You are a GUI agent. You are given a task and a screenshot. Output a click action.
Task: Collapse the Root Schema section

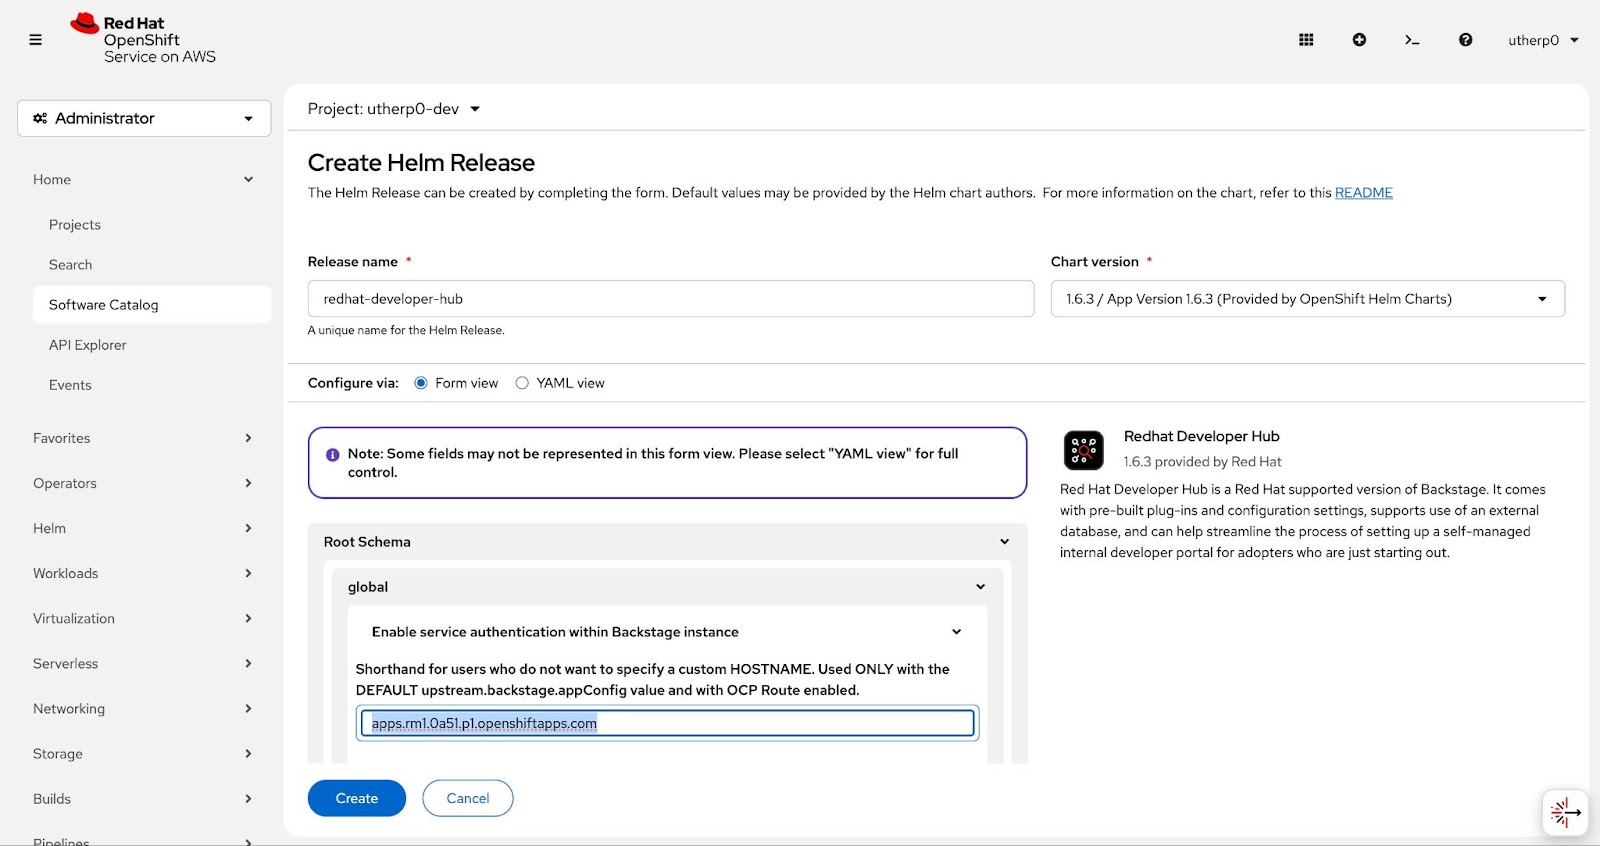1004,542
